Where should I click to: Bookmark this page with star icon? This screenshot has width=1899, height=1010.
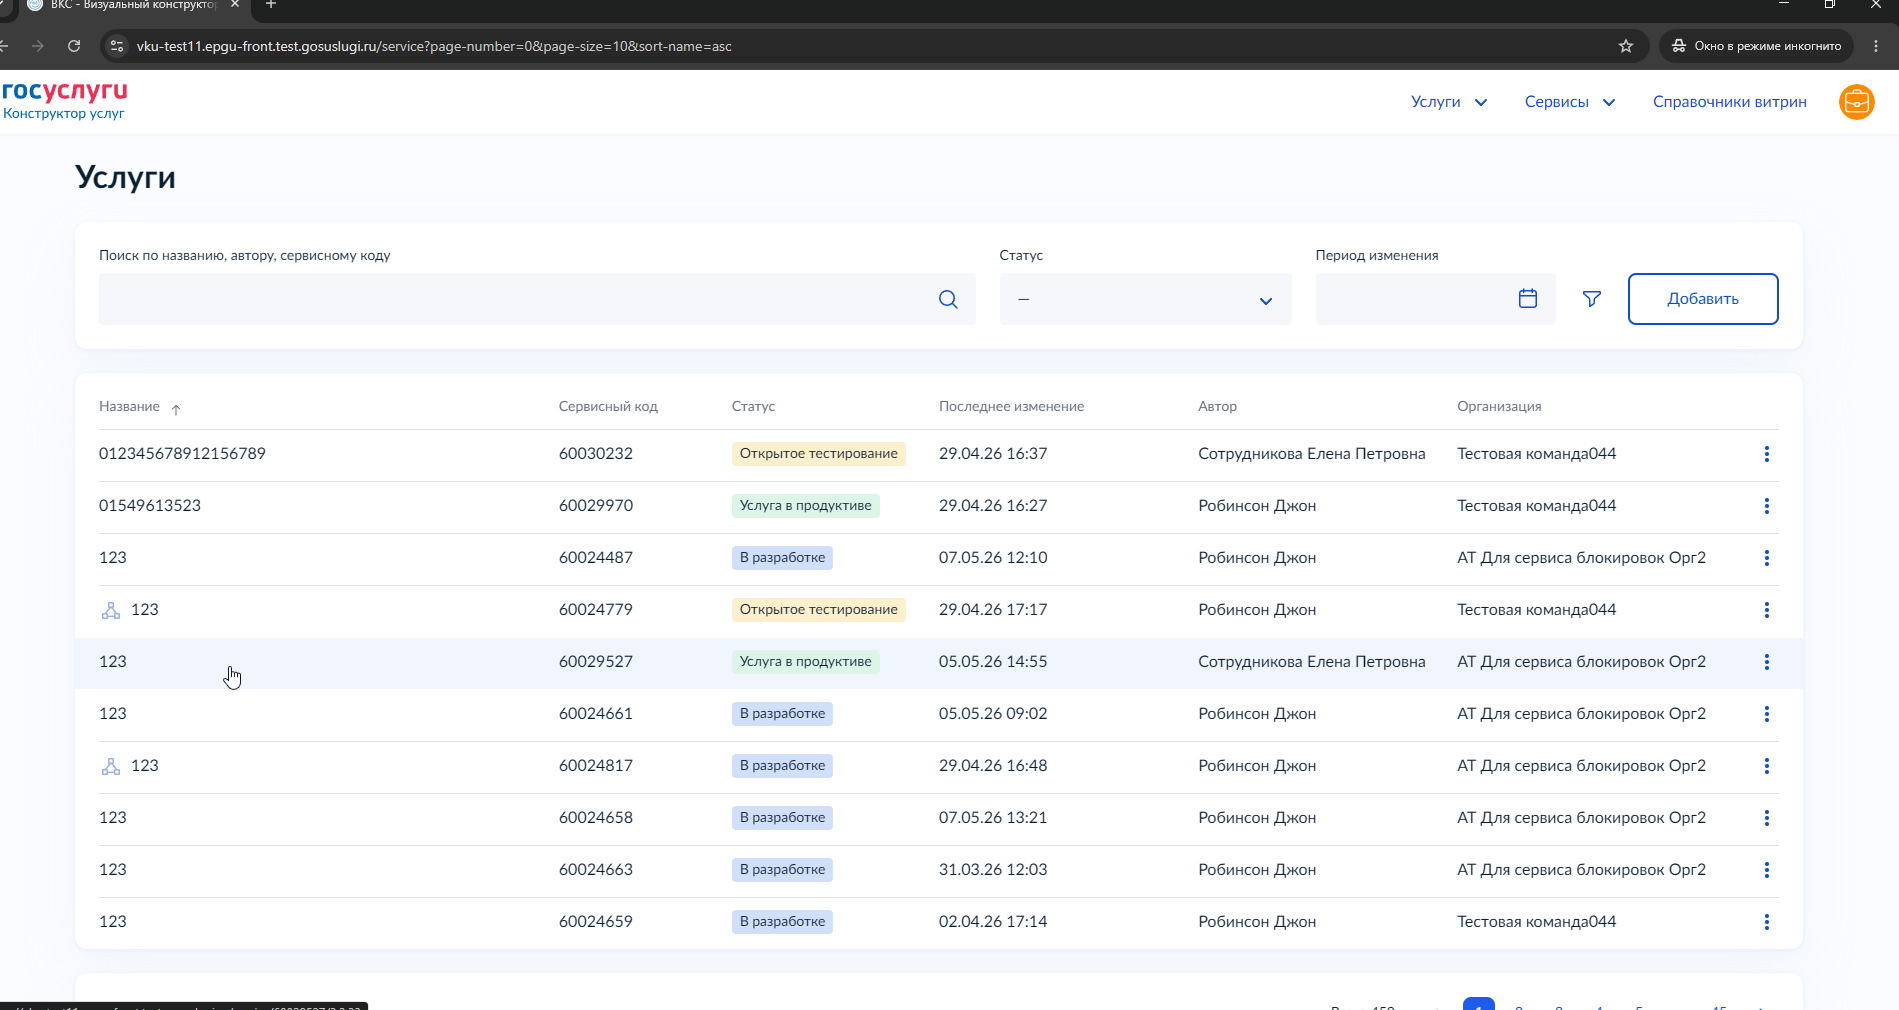(1626, 46)
